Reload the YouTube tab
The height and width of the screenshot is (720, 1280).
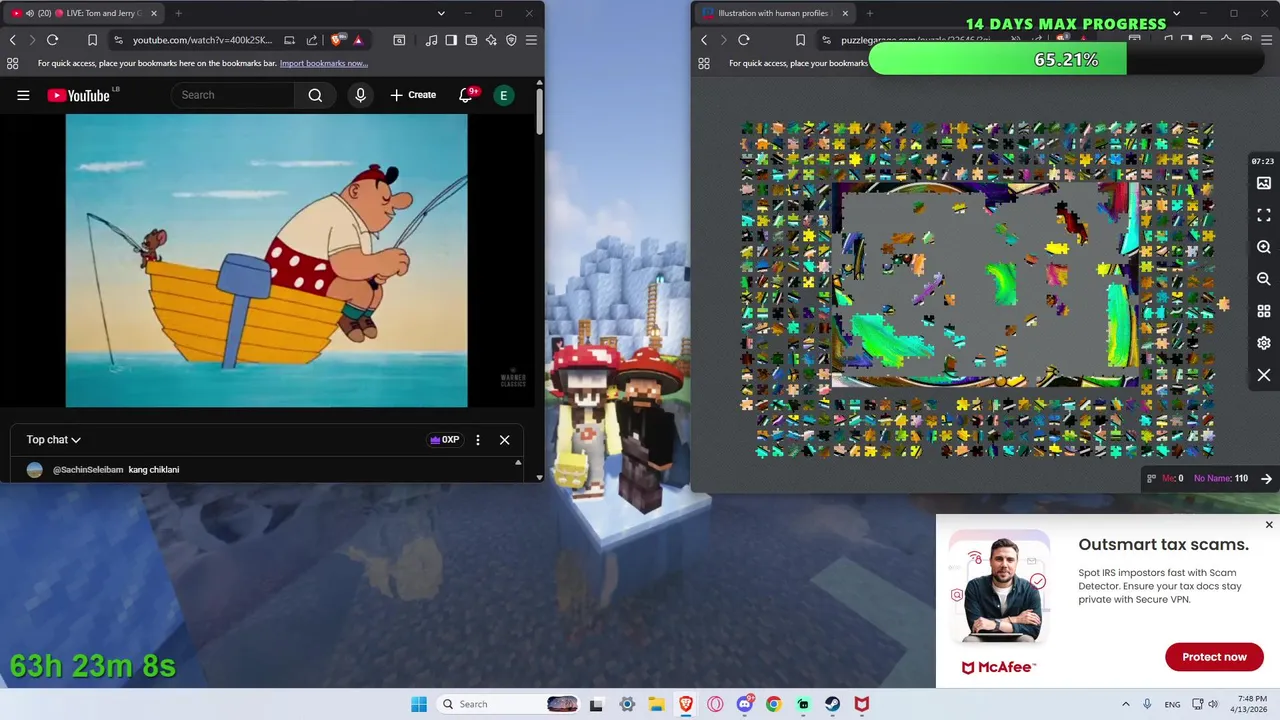tap(52, 40)
